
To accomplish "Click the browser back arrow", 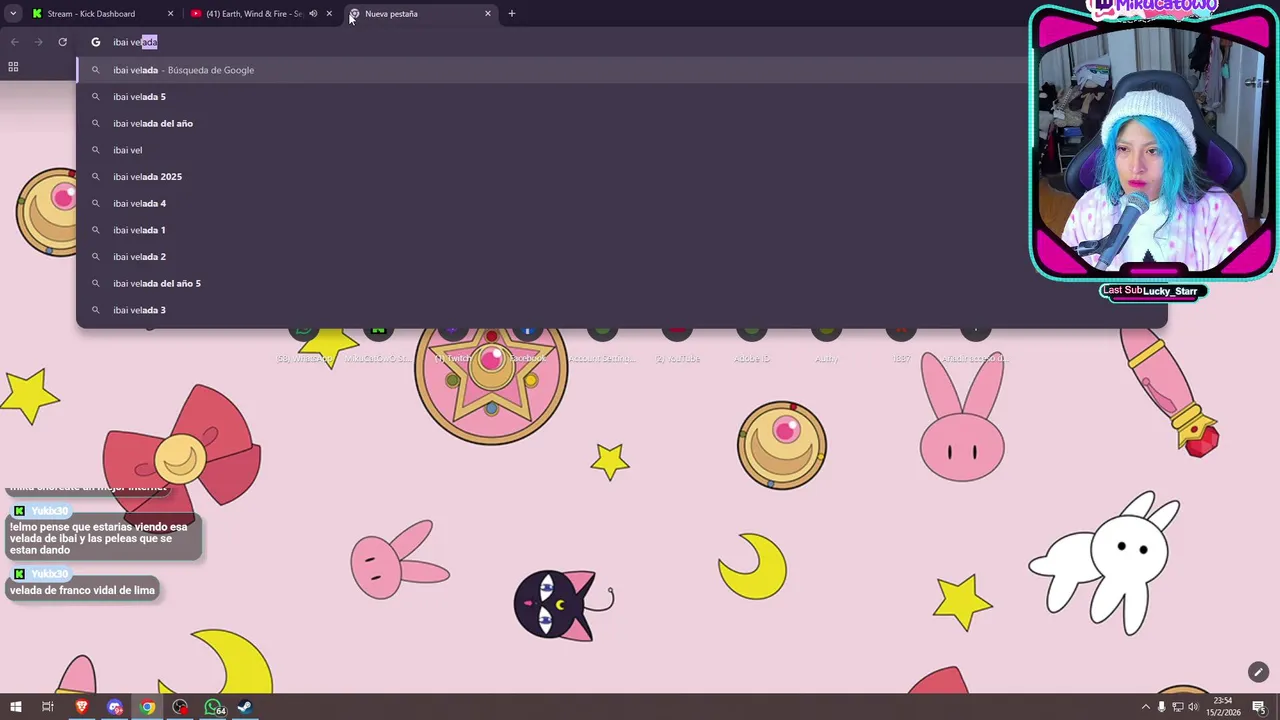I will (14, 42).
